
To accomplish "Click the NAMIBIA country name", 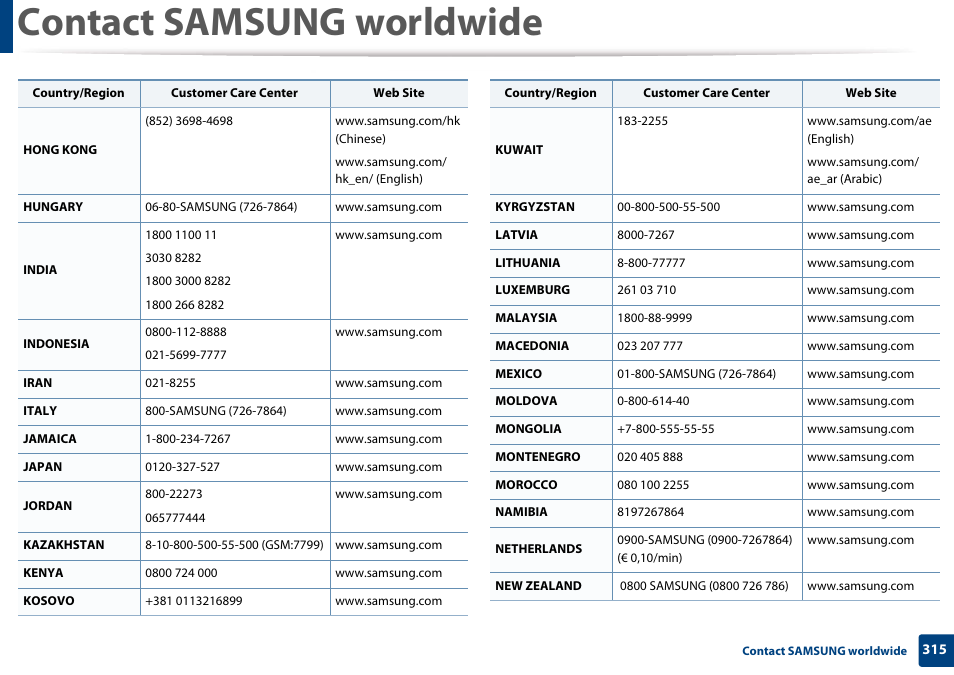I will point(521,512).
